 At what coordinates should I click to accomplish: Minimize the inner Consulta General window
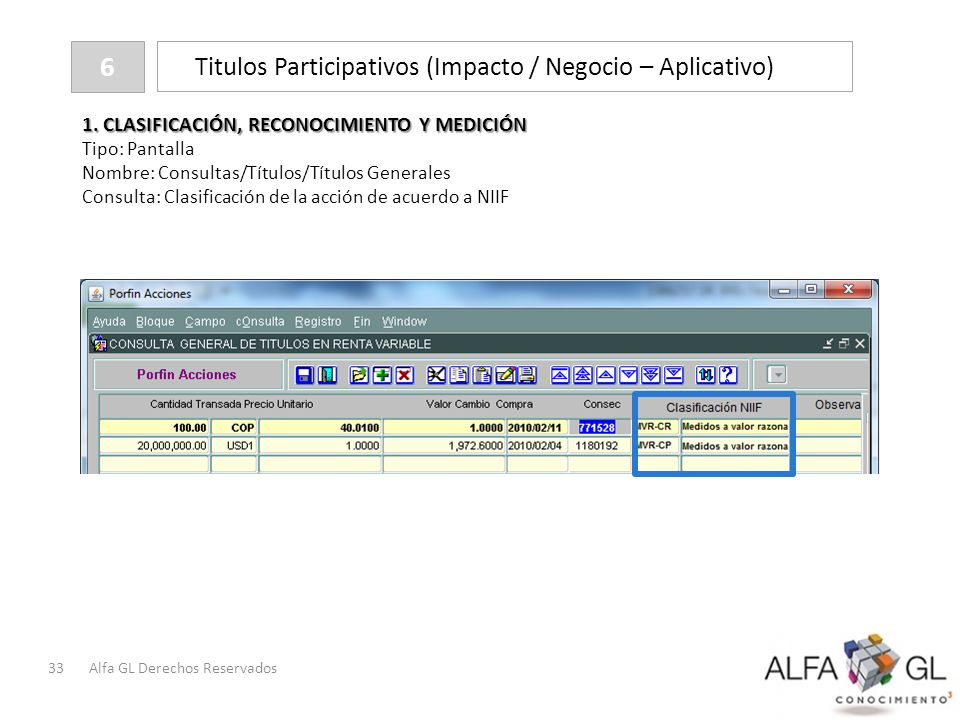click(828, 343)
